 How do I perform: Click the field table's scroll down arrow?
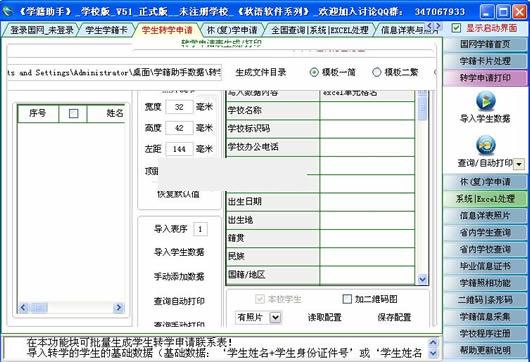(x=422, y=280)
